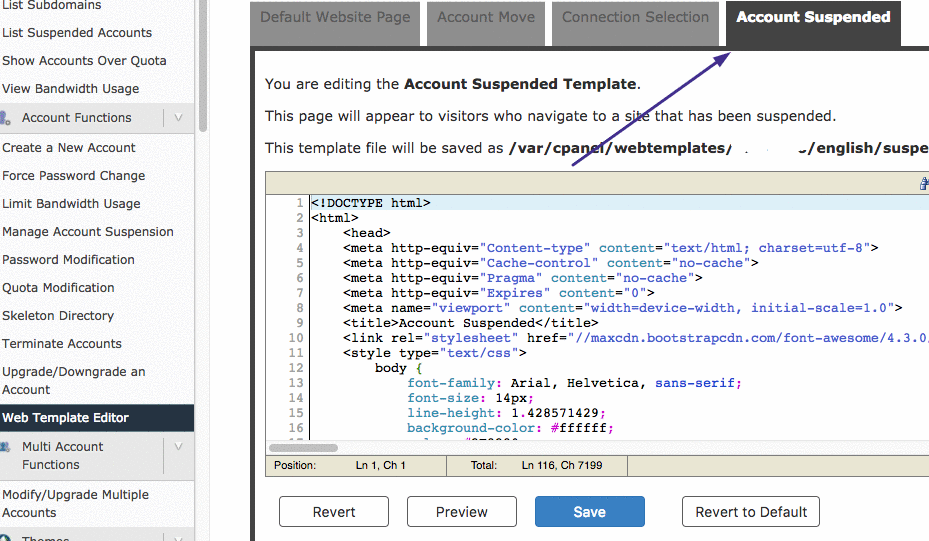Switch to the Default Website Page tab
This screenshot has height=541, width=929.
click(x=335, y=18)
